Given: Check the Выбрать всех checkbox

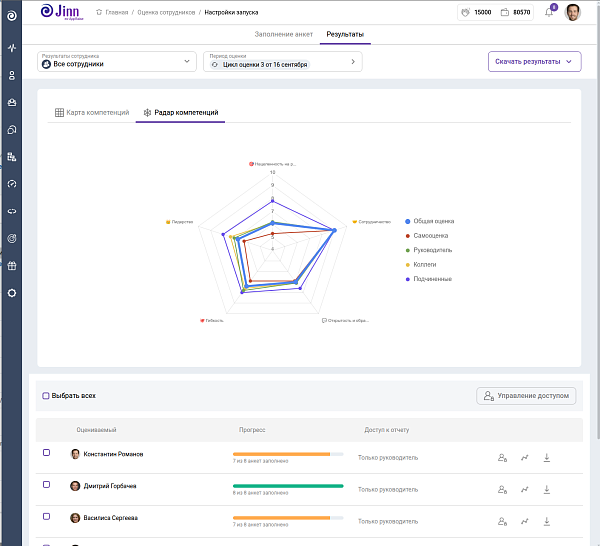Looking at the screenshot, I should [46, 396].
